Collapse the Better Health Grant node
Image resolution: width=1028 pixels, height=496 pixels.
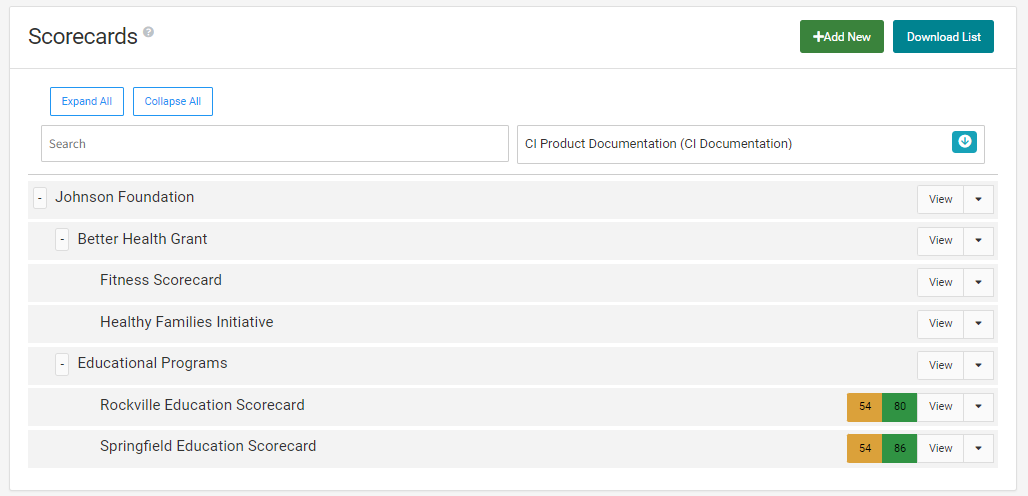pyautogui.click(x=62, y=240)
